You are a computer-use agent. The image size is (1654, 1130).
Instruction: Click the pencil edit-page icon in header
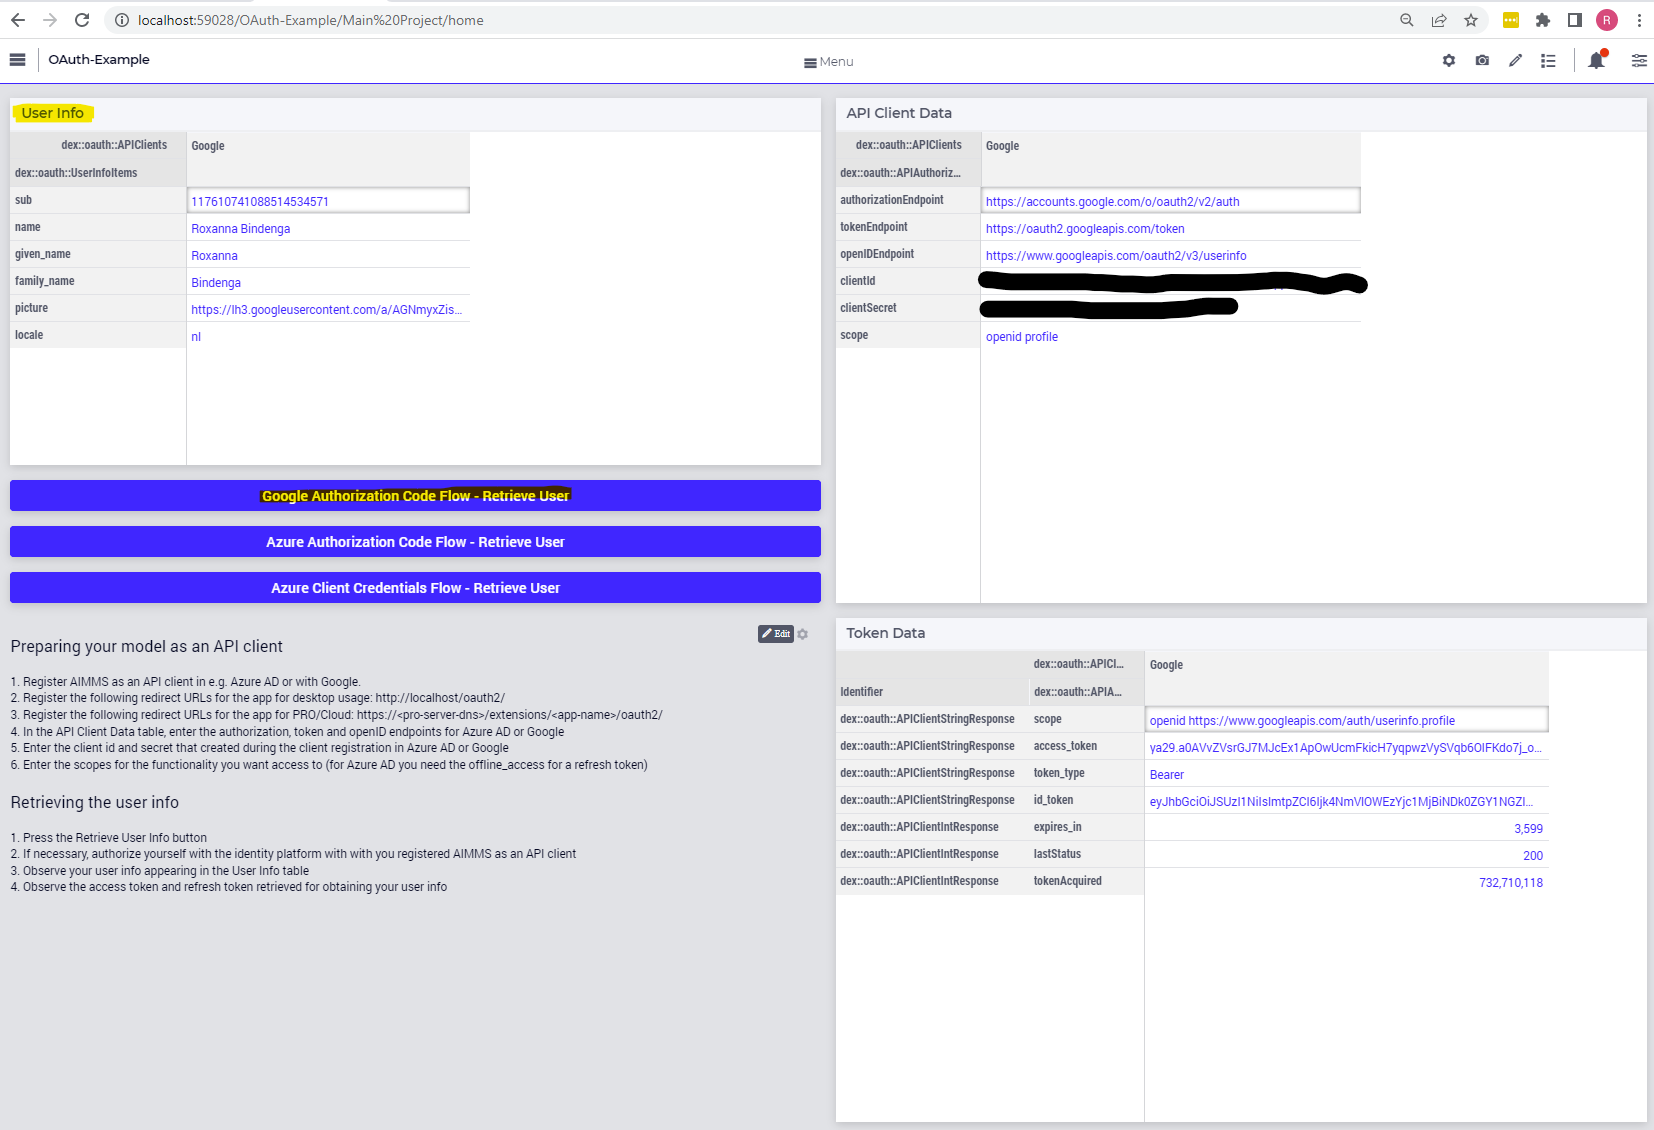coord(1516,61)
